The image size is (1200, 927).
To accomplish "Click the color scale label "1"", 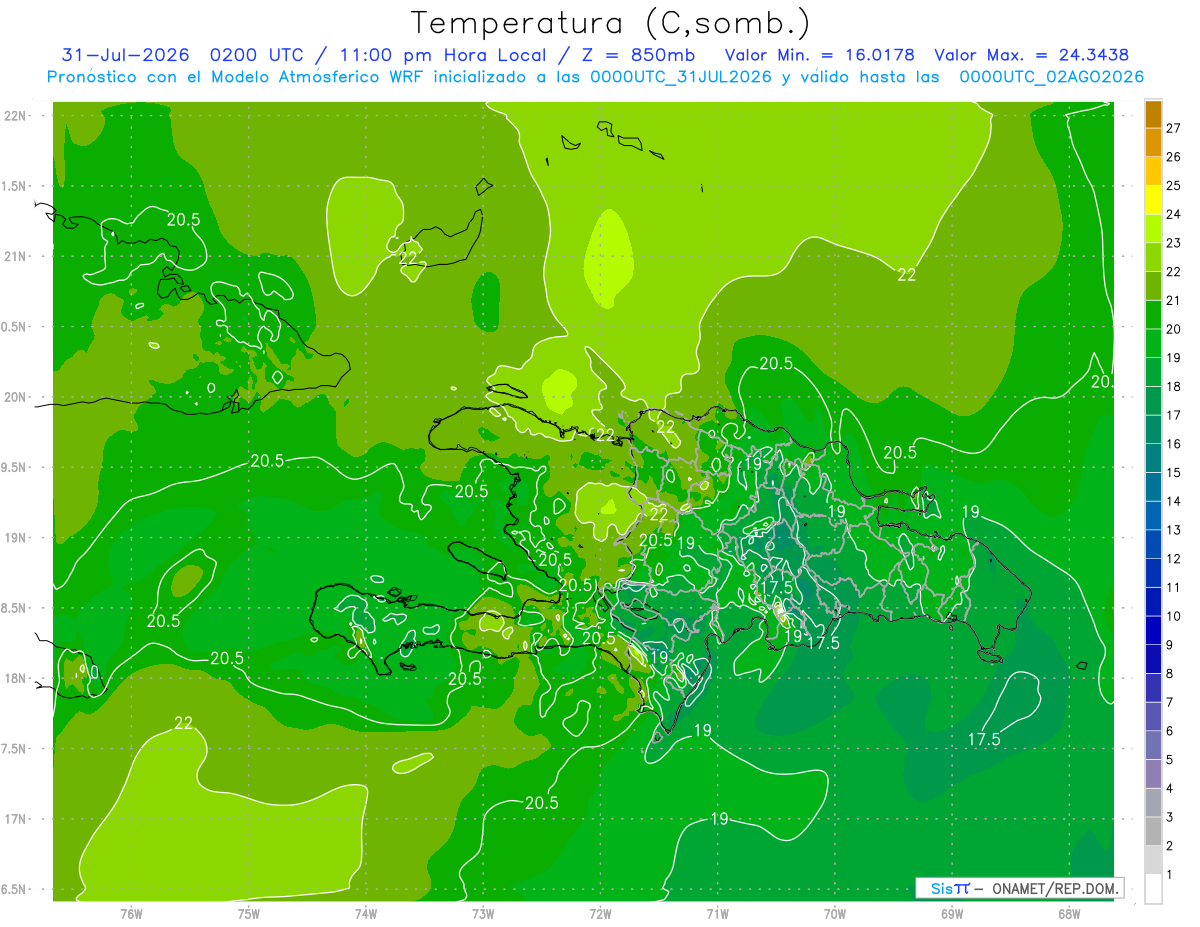I will [1170, 875].
